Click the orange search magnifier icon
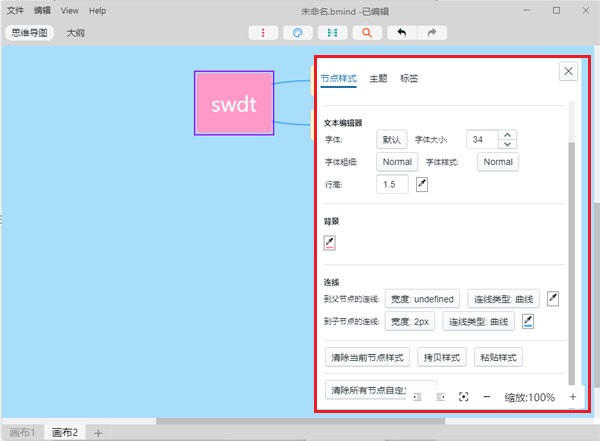 coord(367,33)
